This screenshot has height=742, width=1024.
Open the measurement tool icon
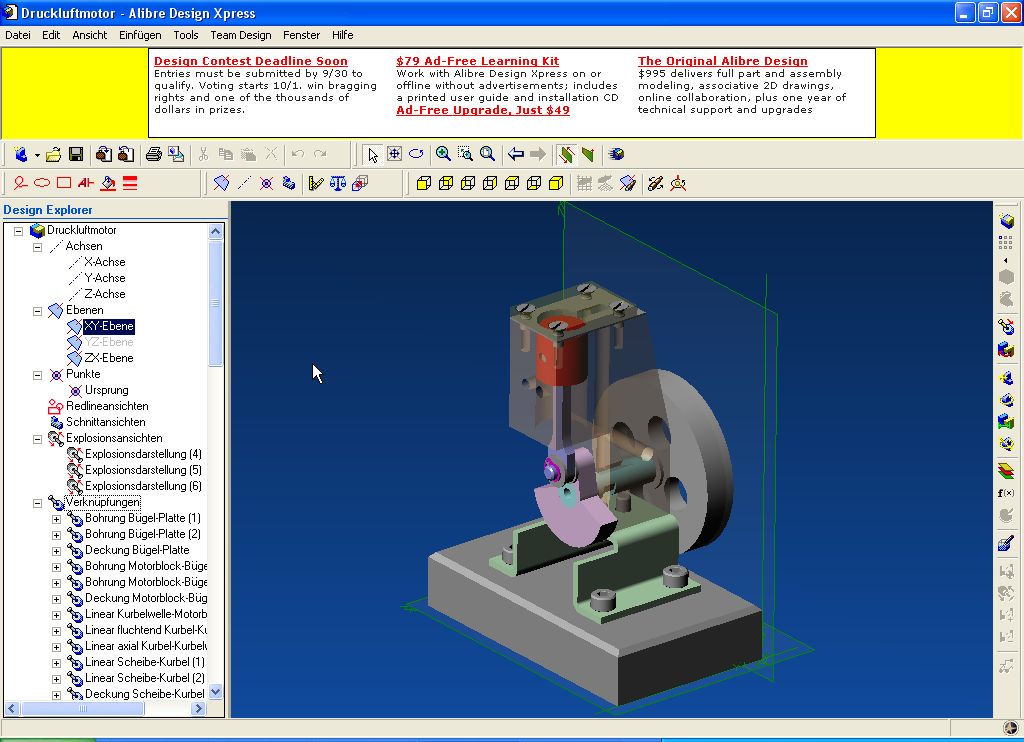(316, 184)
